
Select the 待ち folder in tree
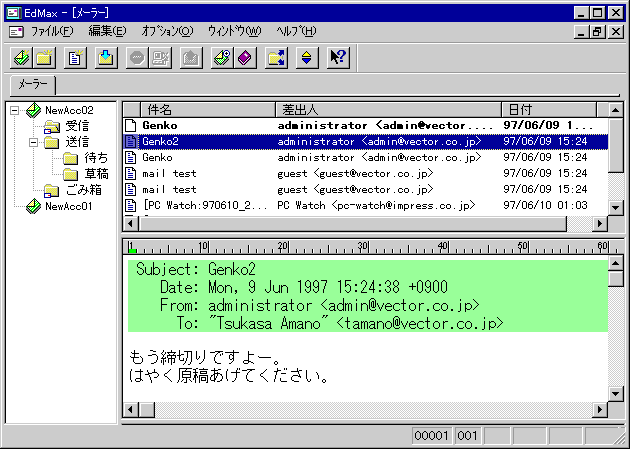96,158
